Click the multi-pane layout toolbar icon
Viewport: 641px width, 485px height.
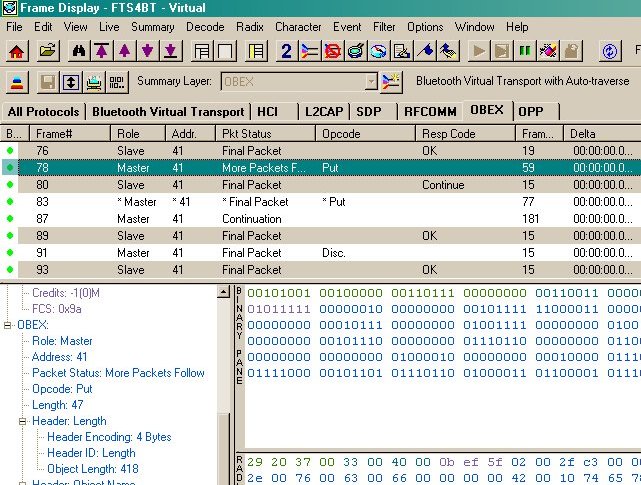pos(202,51)
